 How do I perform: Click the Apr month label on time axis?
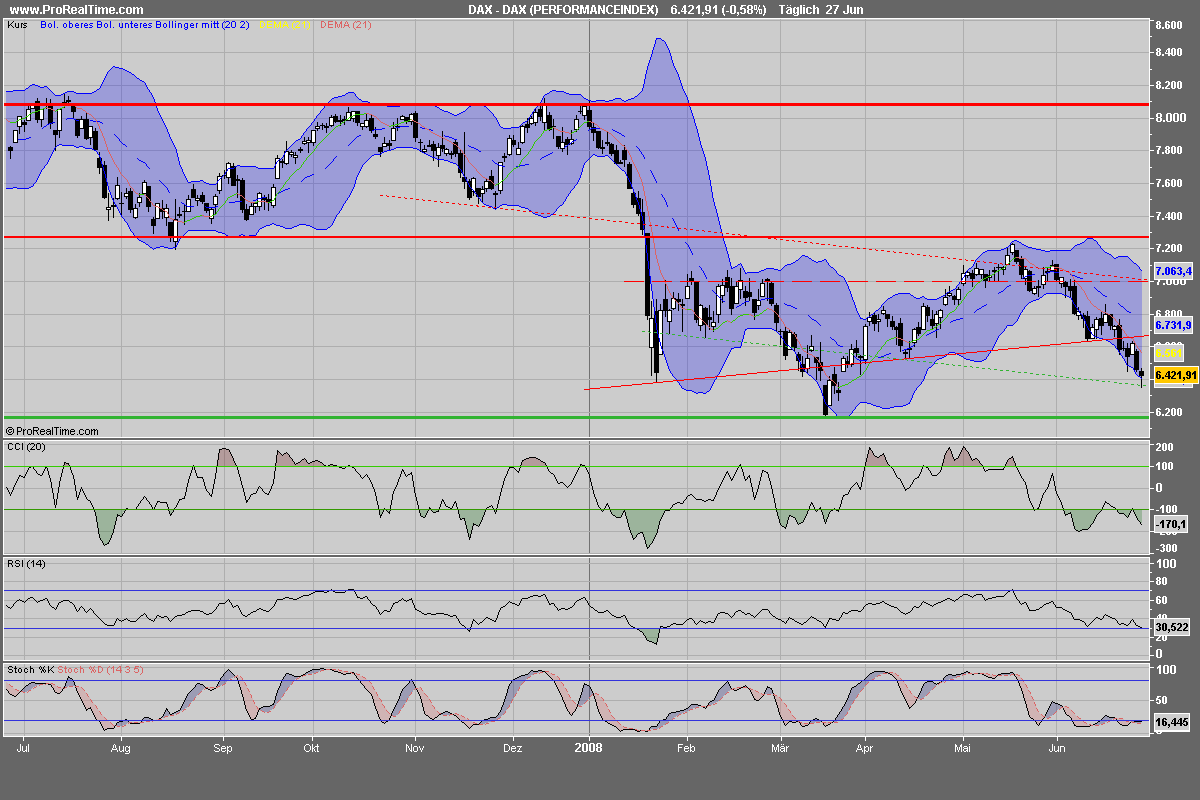(865, 746)
